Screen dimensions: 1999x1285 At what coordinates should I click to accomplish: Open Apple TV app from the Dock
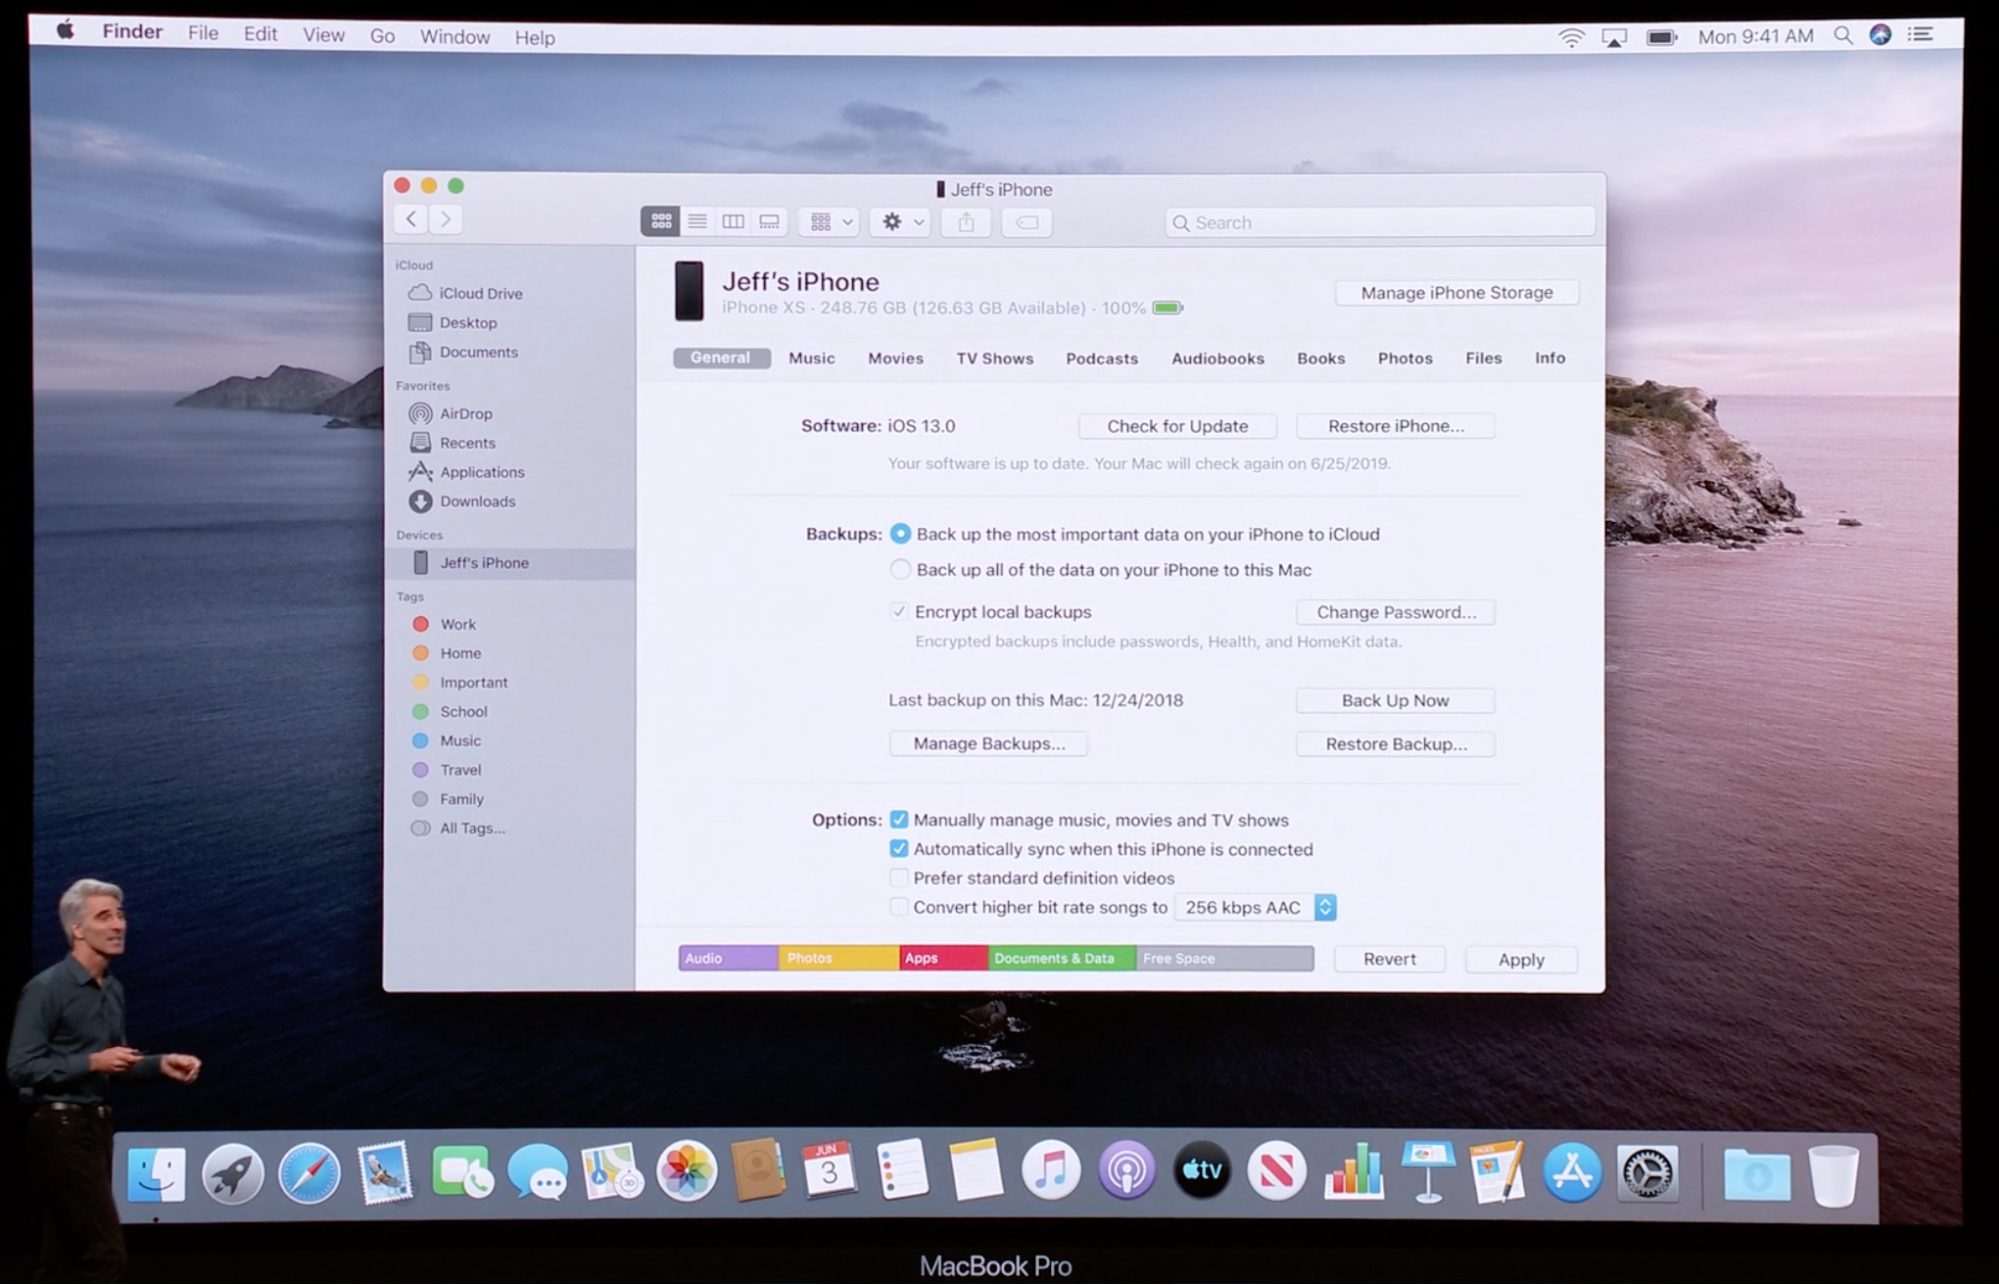click(1201, 1169)
